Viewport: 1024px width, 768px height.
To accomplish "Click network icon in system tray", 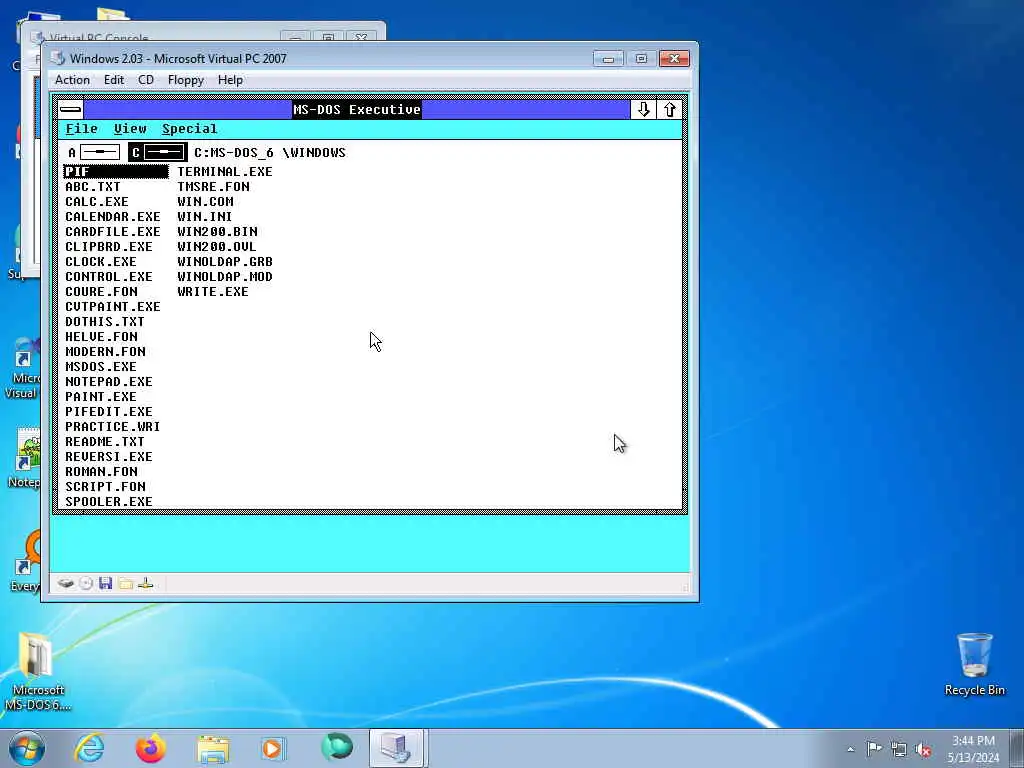I will (x=899, y=749).
